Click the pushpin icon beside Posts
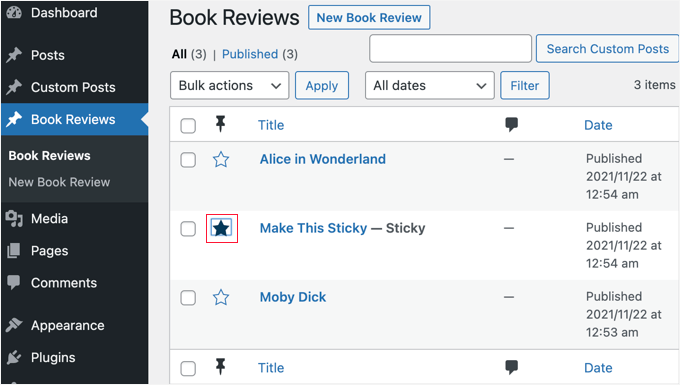 click(x=14, y=55)
